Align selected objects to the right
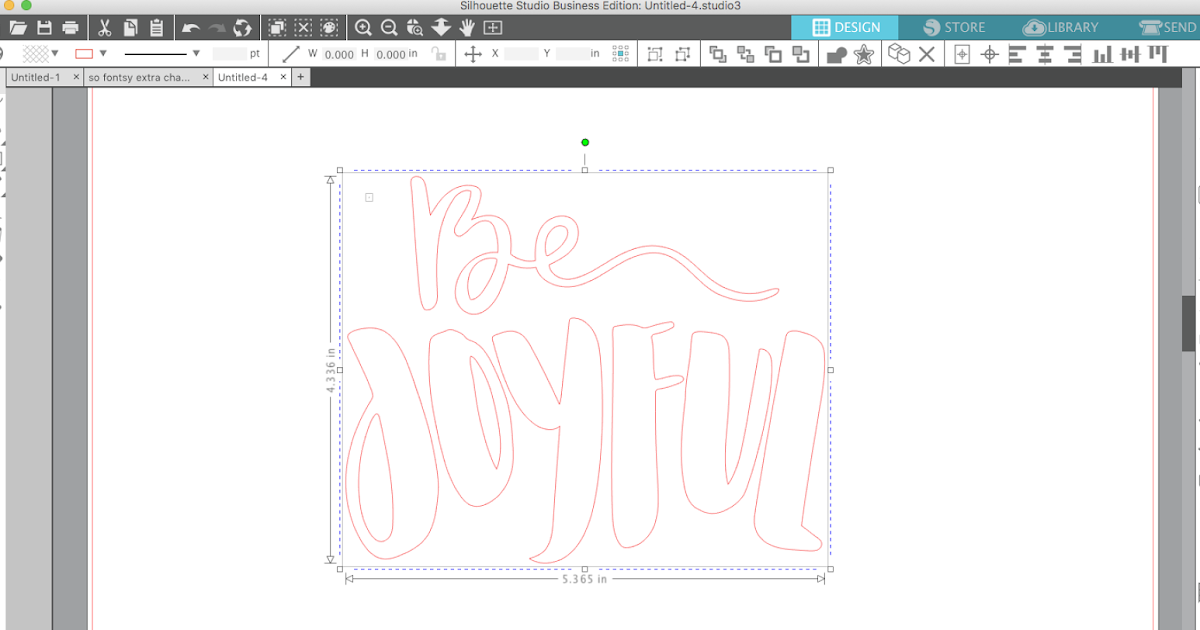1200x630 pixels. click(x=1073, y=54)
